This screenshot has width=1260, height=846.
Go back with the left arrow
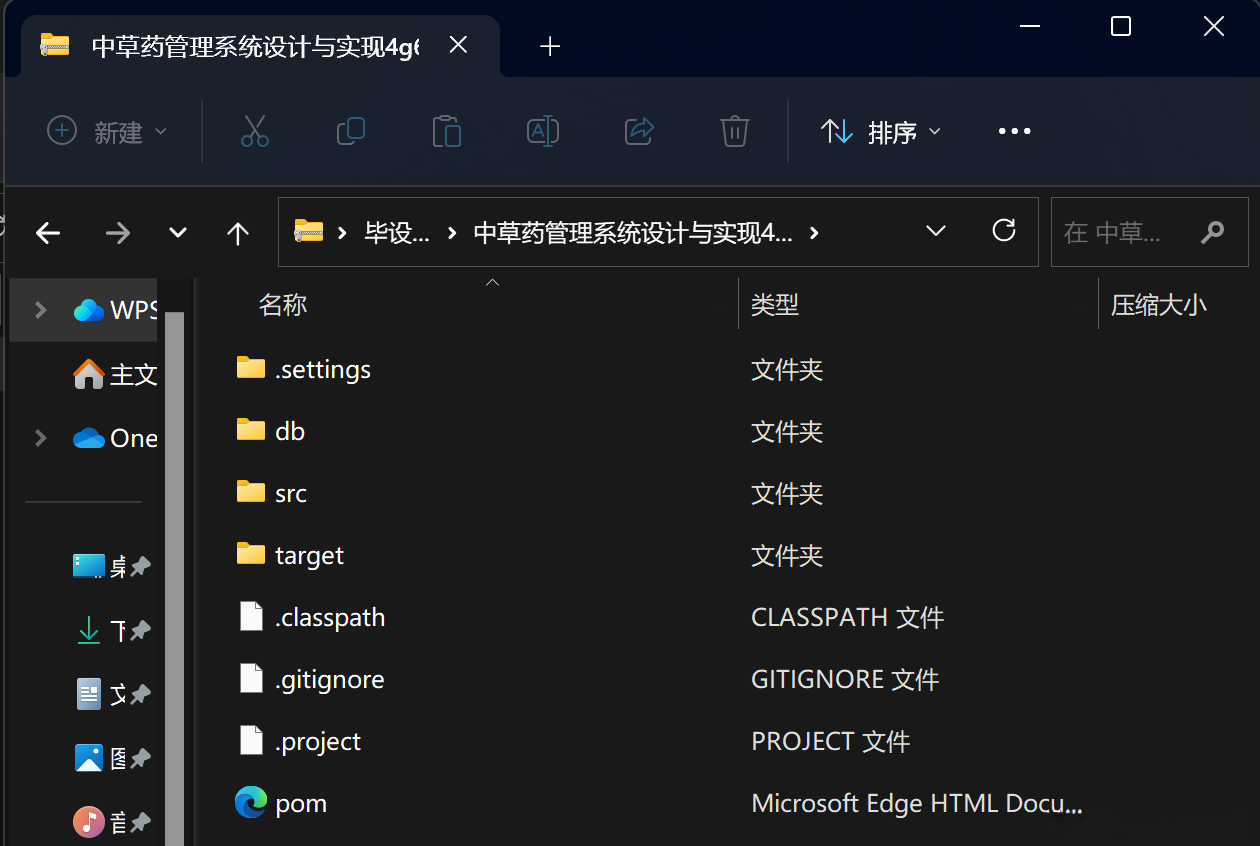[x=48, y=233]
